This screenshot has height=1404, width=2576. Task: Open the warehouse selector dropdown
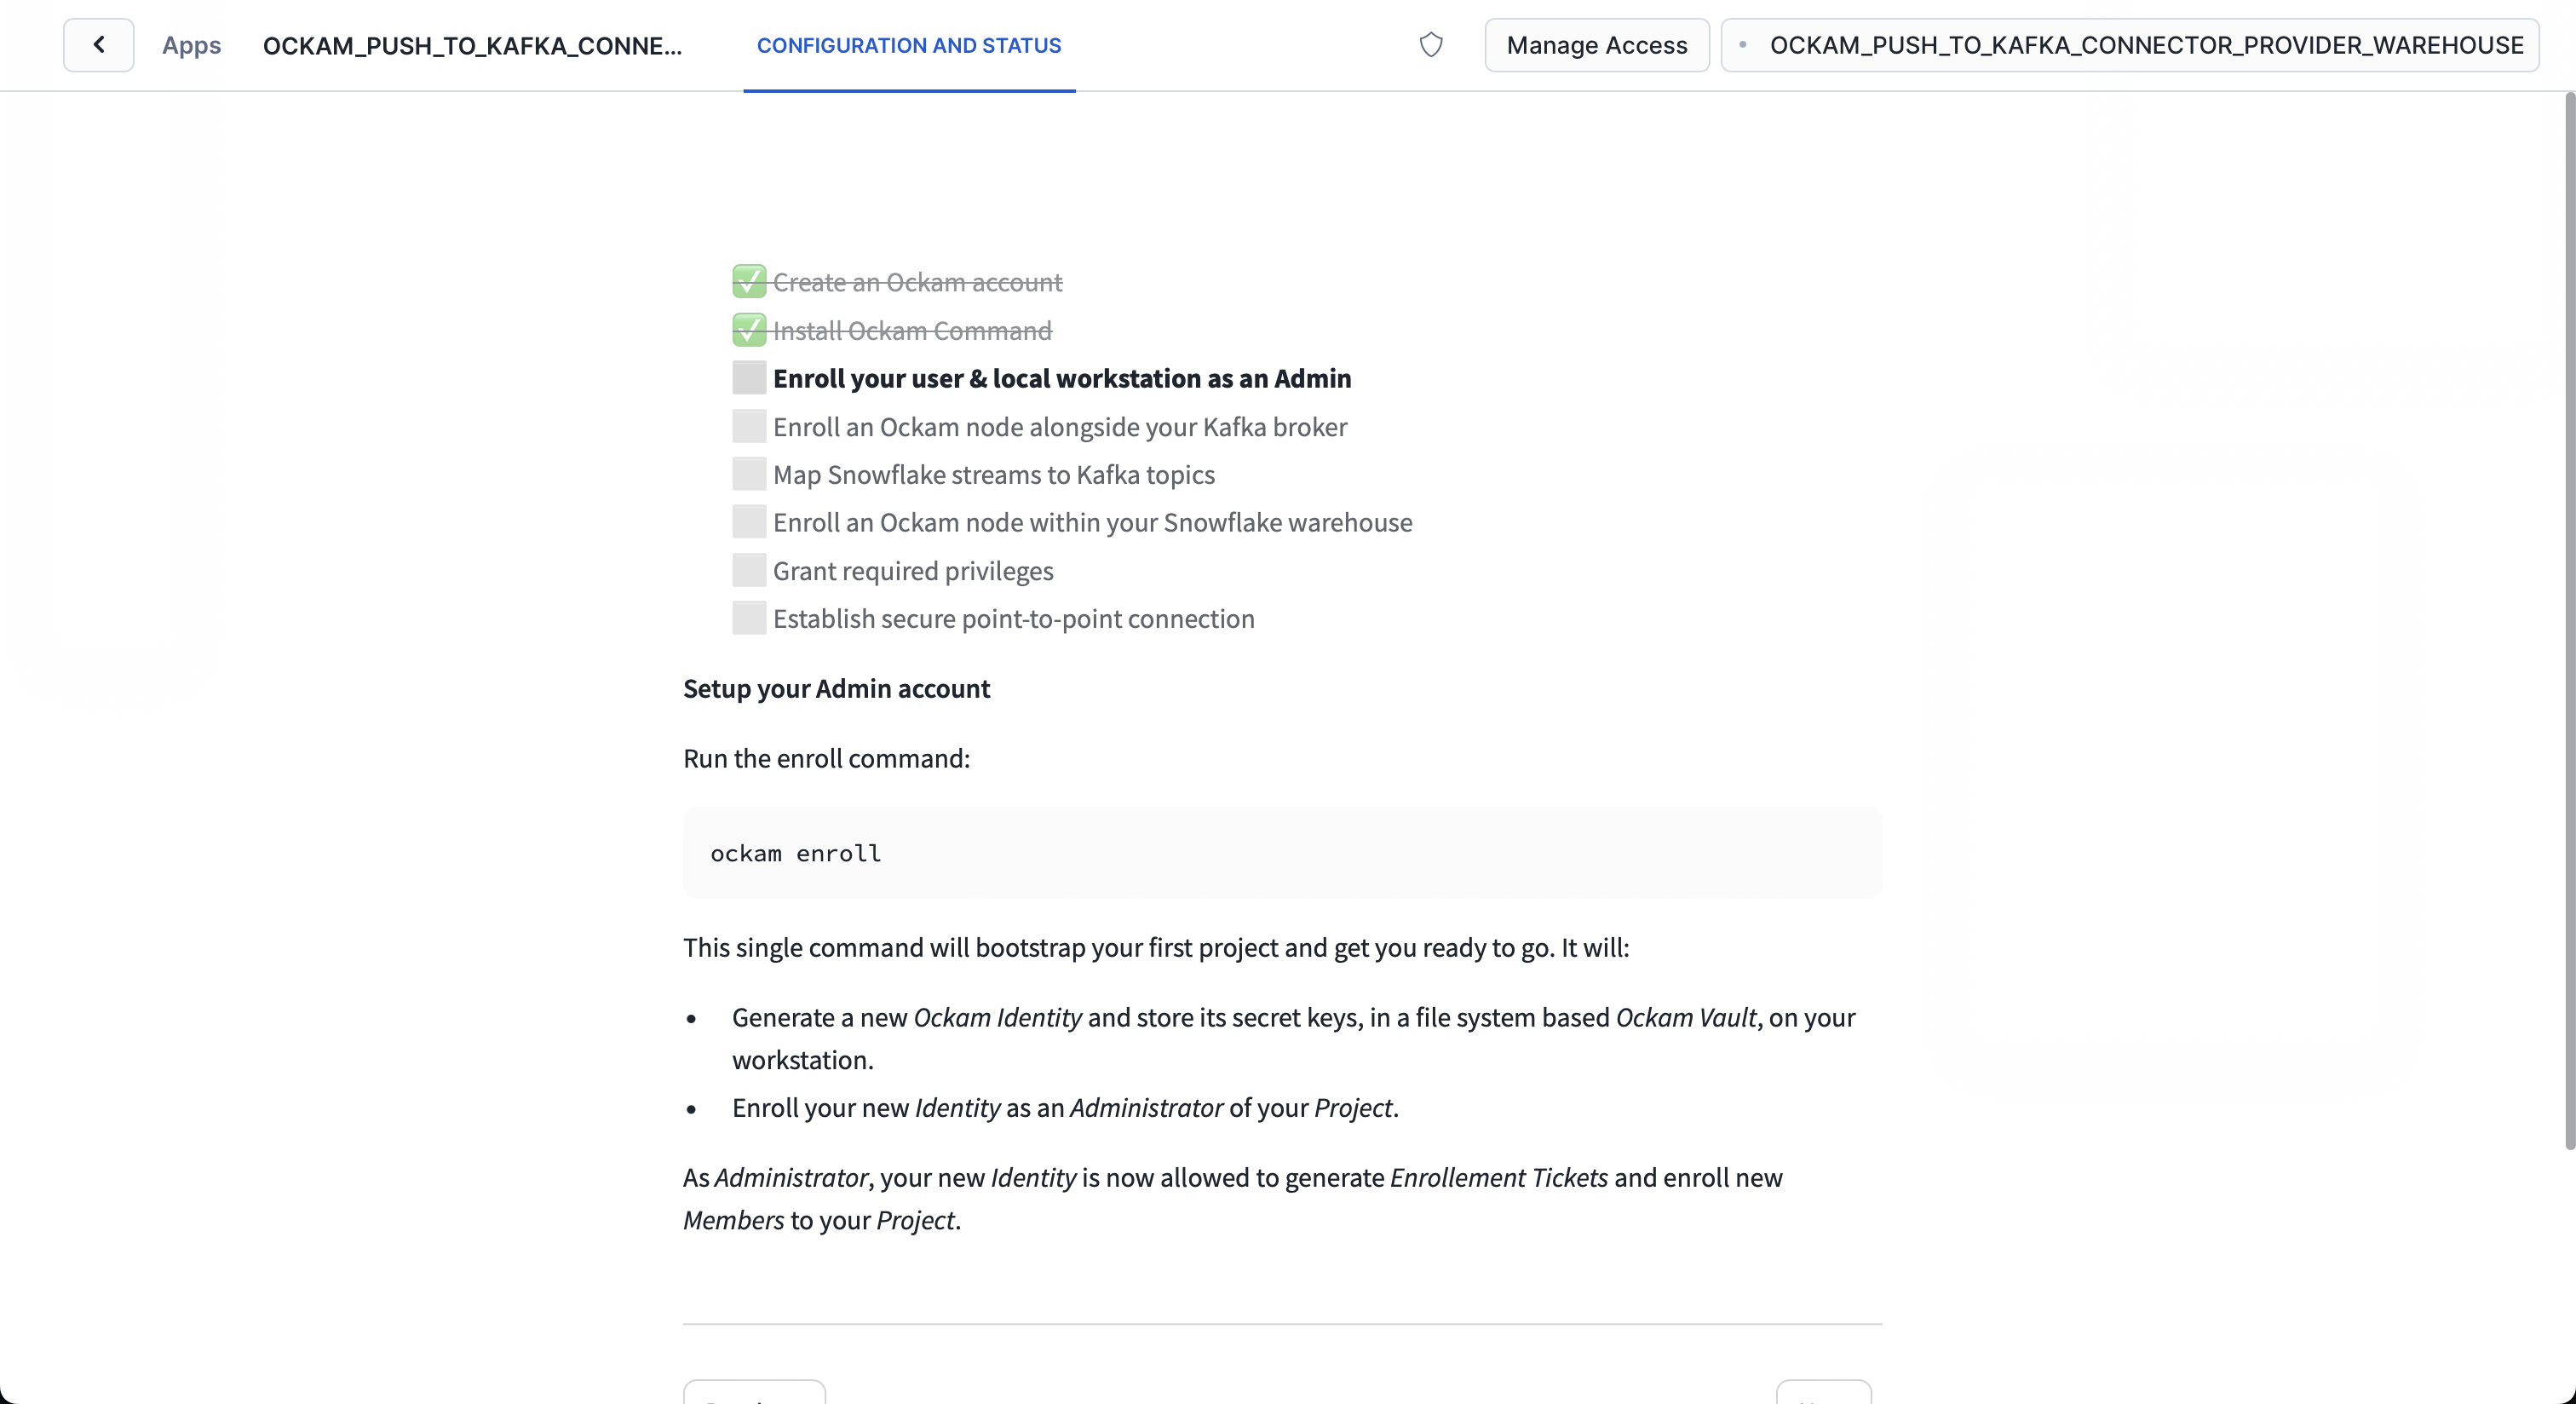pyautogui.click(x=2129, y=45)
